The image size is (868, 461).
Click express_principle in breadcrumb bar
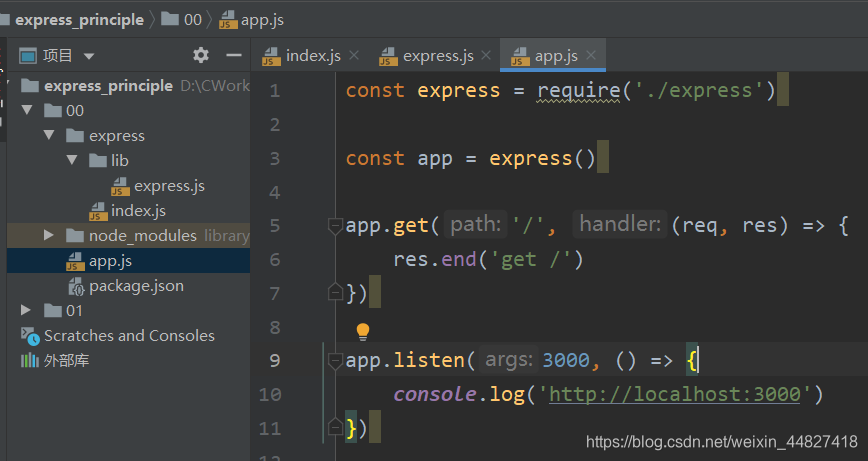[x=79, y=20]
